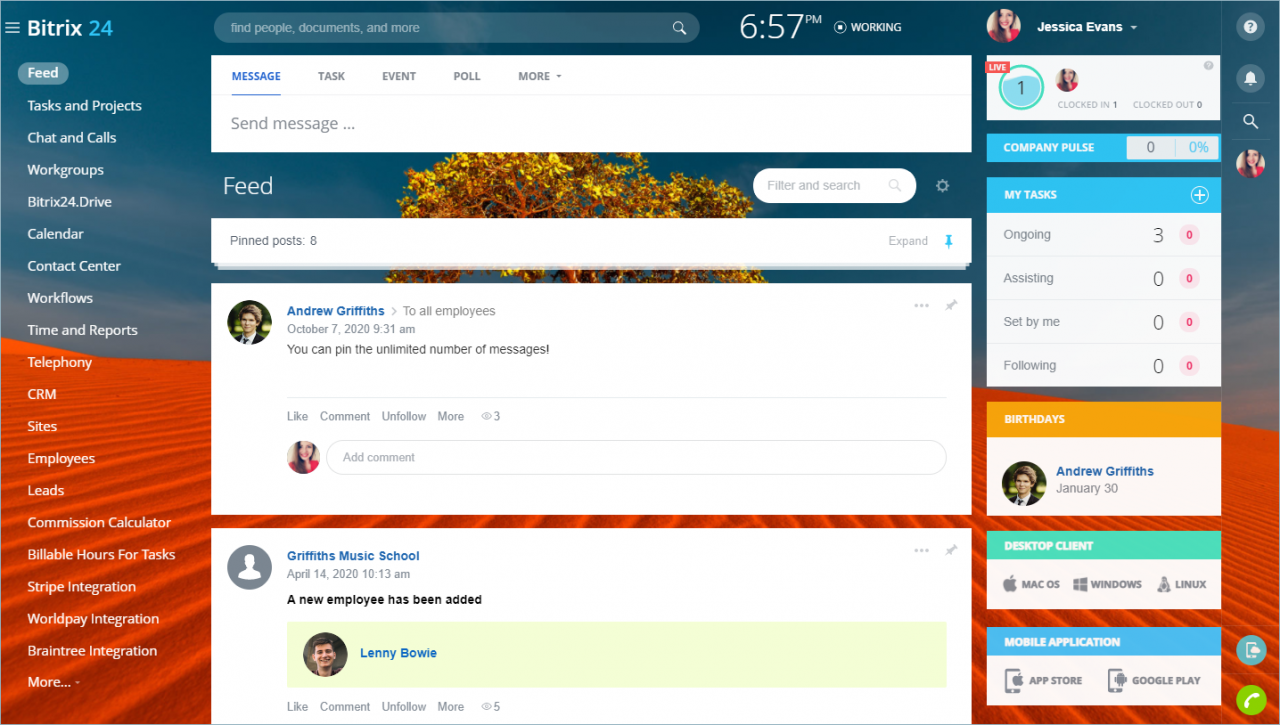
Task: Focus the Add comment field
Action: [x=636, y=457]
